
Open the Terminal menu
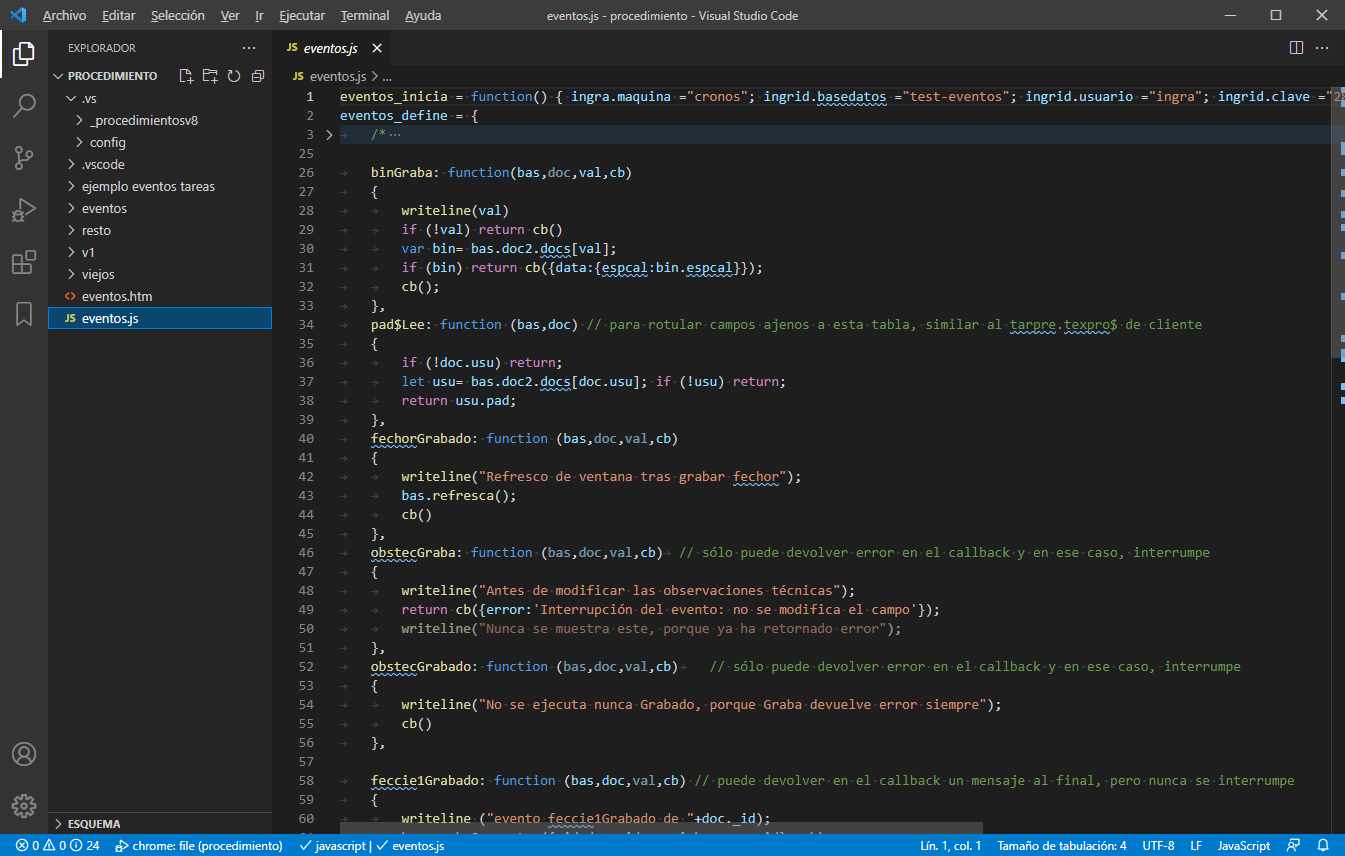click(x=365, y=16)
